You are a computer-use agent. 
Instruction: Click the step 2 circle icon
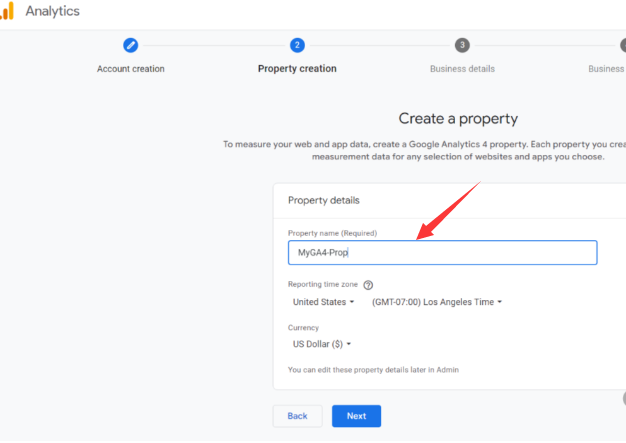(x=297, y=45)
